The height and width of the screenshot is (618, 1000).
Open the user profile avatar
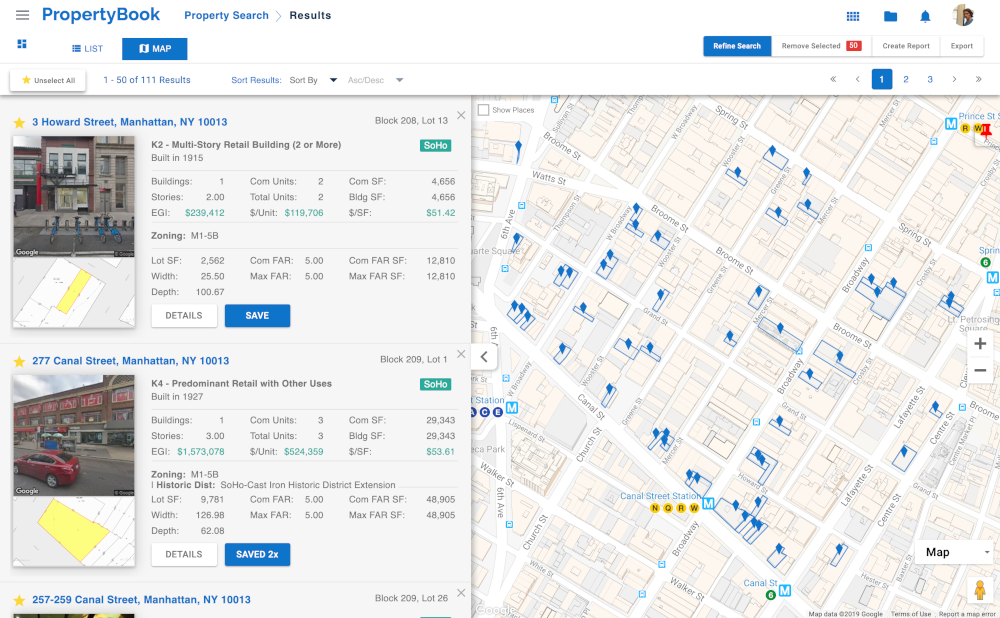(964, 16)
